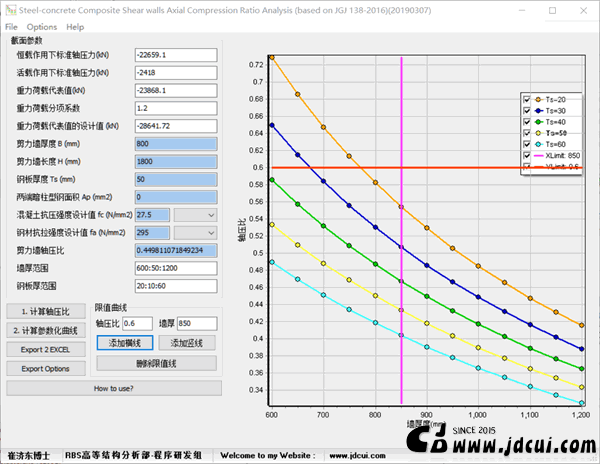600x464 pixels.
Task: Open the File menu
Action: [11, 27]
